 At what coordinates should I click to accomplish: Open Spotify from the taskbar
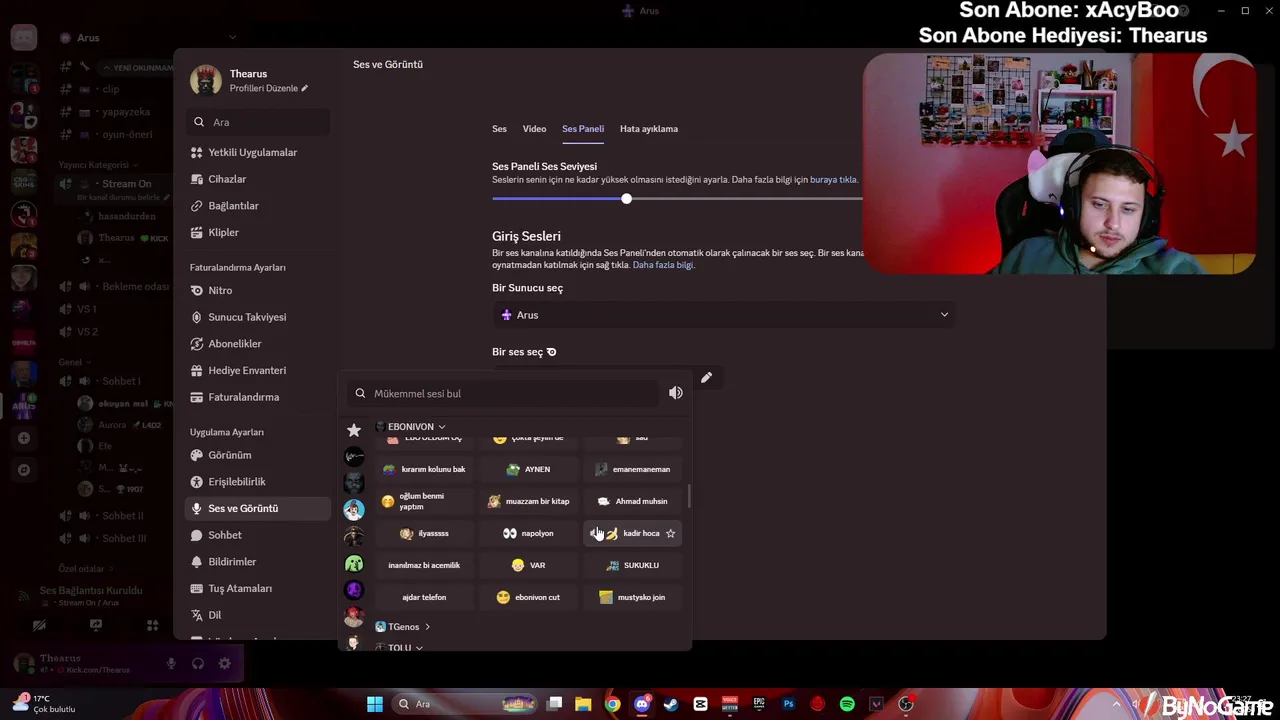coord(847,704)
